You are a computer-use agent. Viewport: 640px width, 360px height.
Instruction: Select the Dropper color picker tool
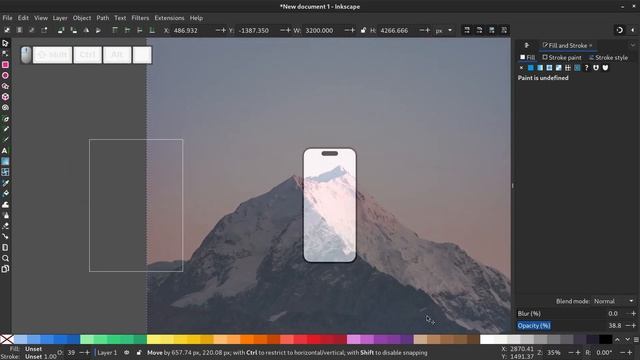pos(5,183)
